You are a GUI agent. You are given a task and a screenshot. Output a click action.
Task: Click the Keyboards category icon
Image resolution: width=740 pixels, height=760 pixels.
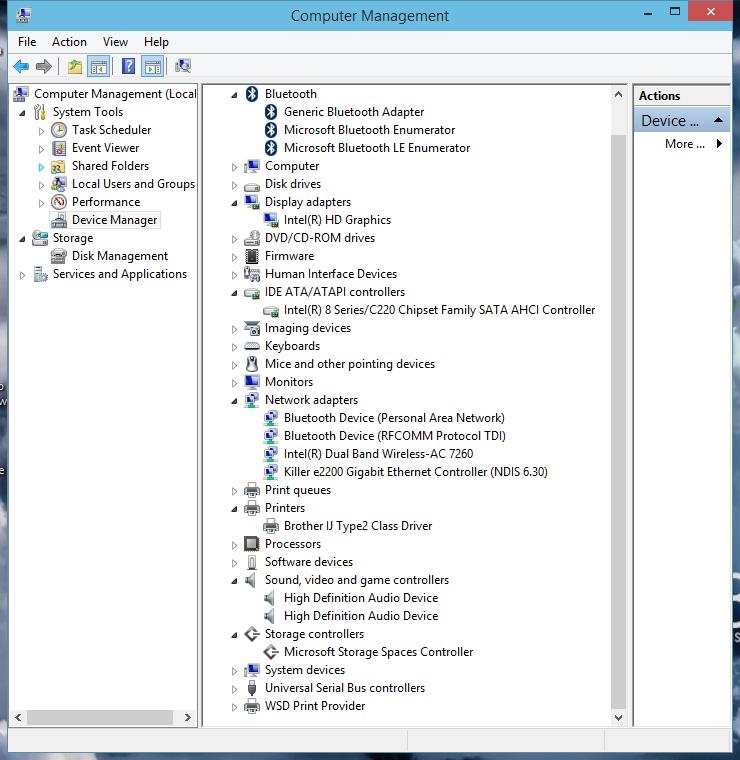[252, 346]
